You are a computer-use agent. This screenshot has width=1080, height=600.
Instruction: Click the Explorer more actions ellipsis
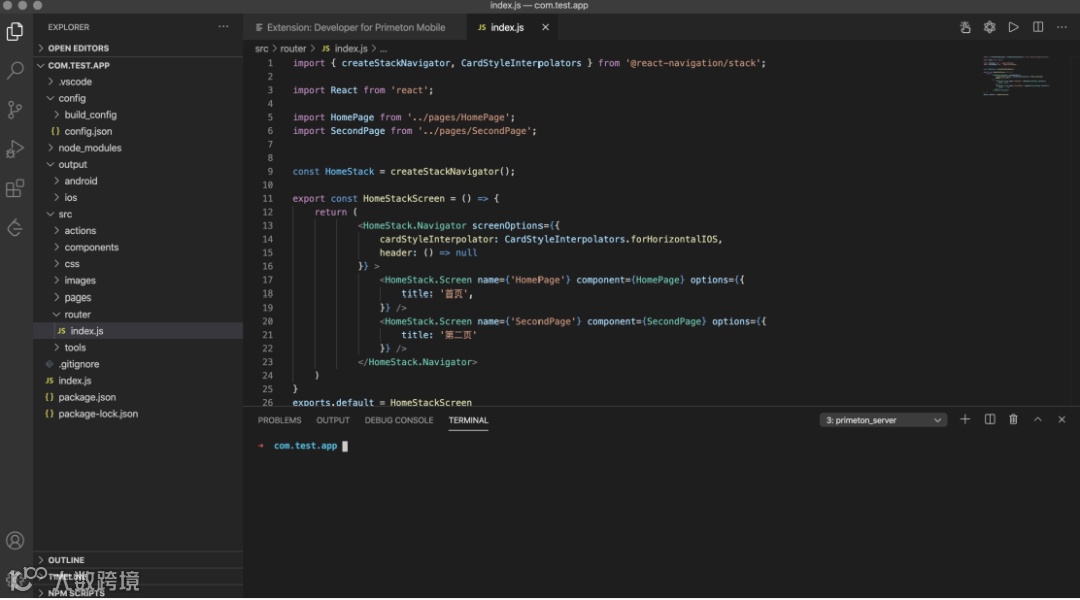[x=223, y=27]
